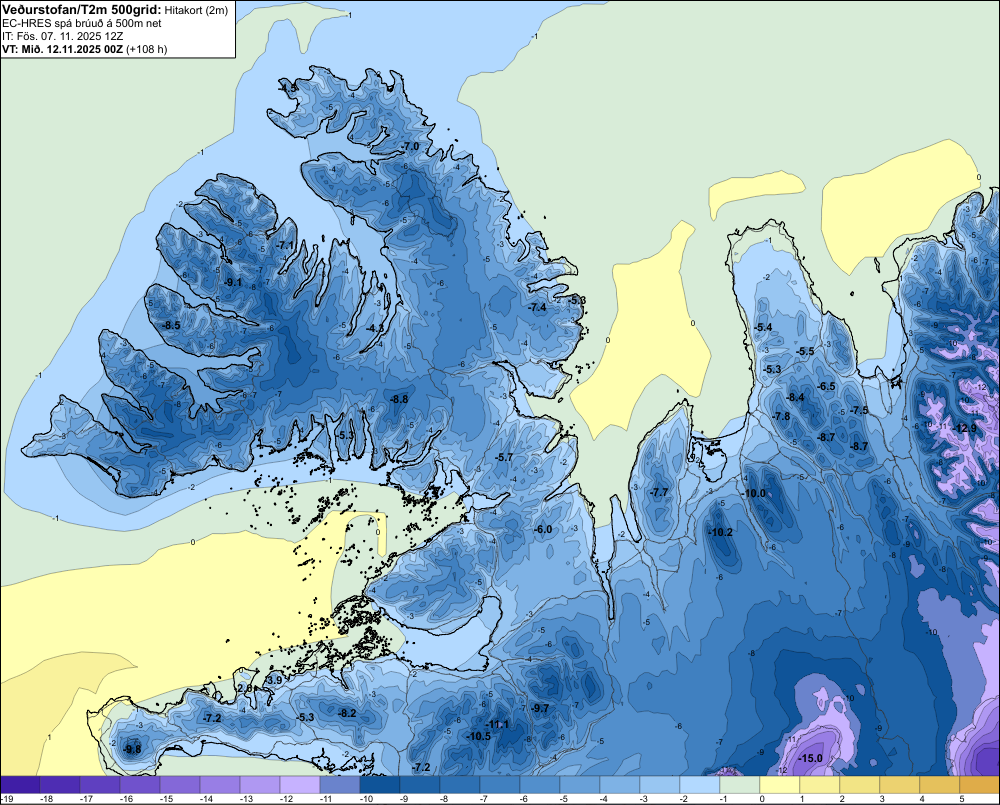Viewport: 1000px width, 805px height.
Task: Click the -8.8 temperature value on the map
Action: tap(399, 399)
